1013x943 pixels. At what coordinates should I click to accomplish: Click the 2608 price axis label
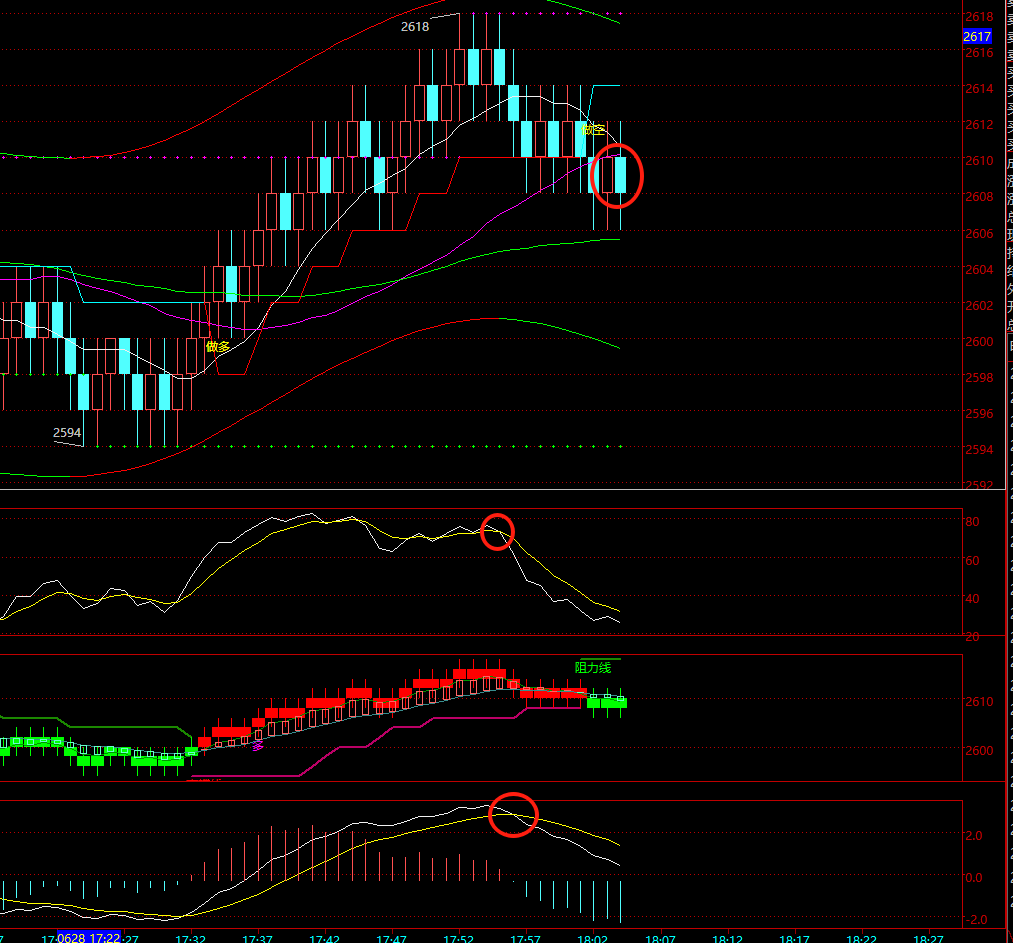979,197
